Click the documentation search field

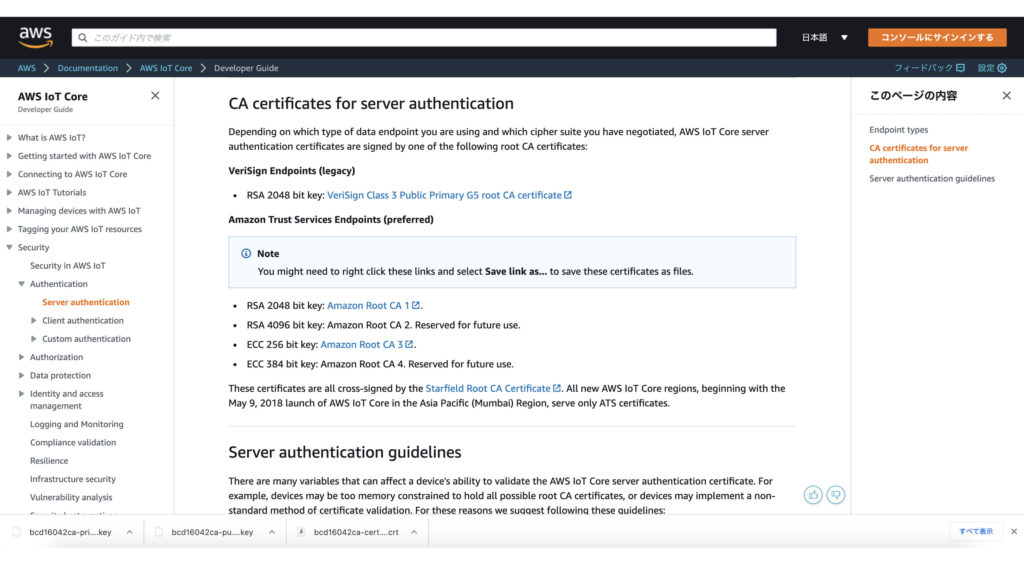tap(424, 38)
